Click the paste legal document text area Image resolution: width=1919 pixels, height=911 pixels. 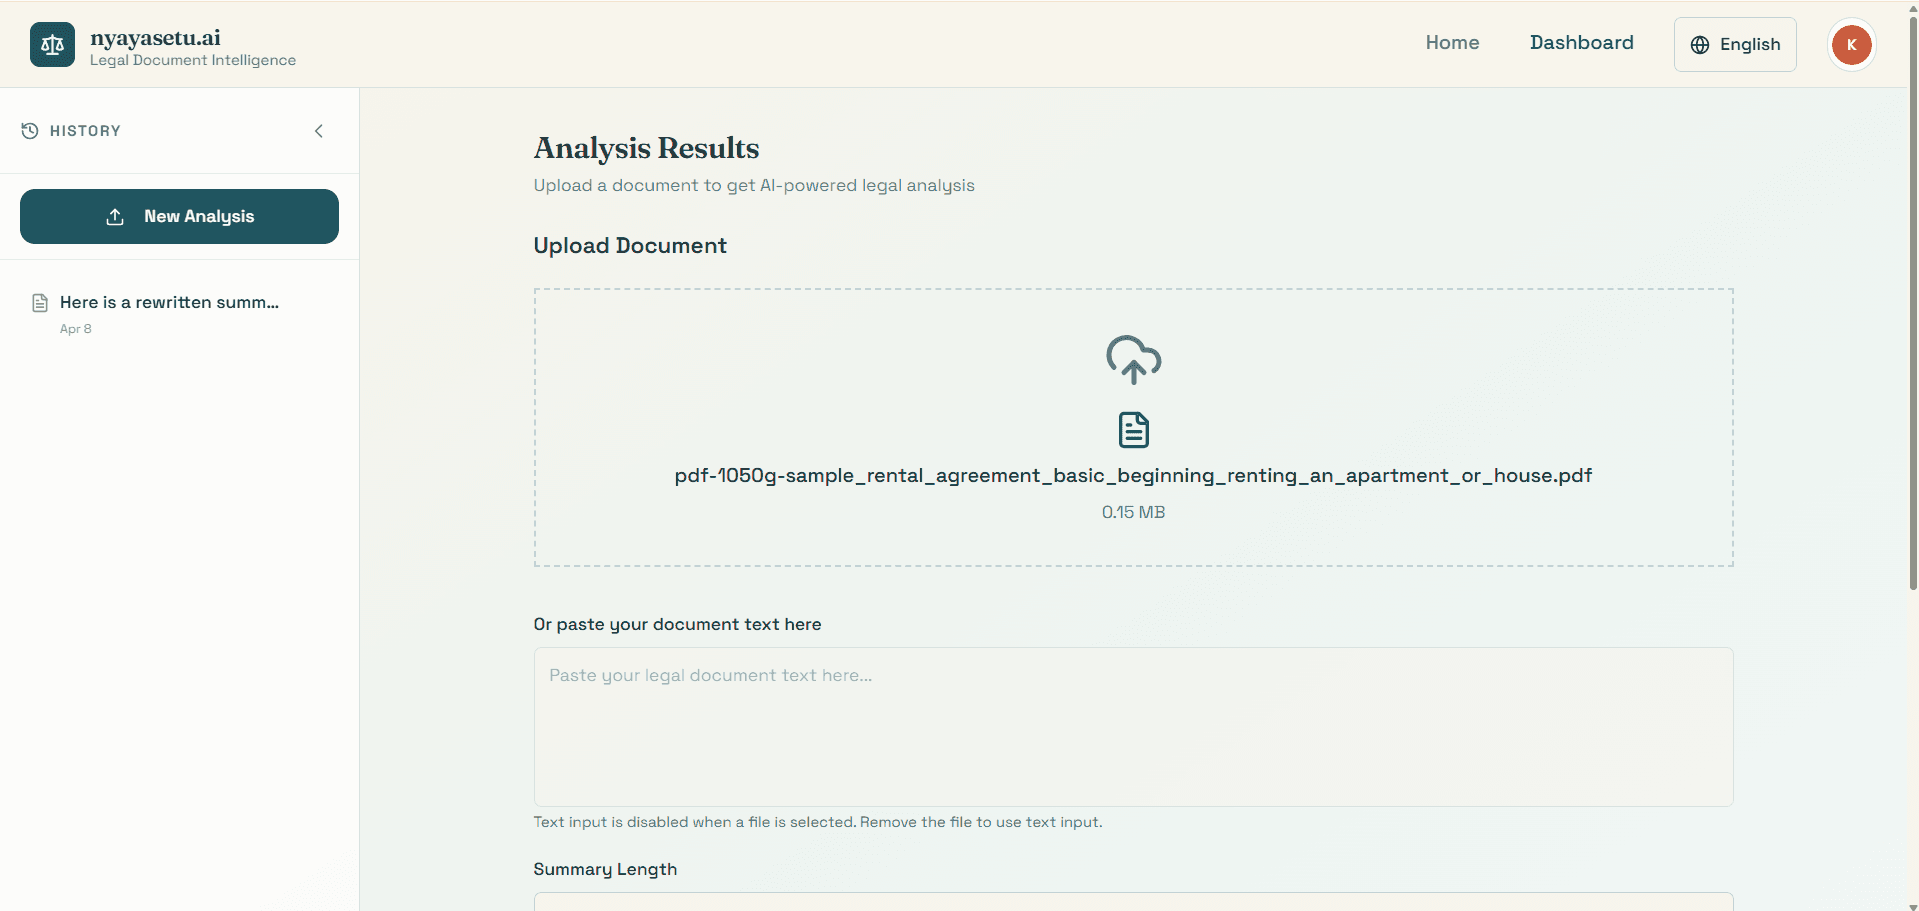tap(1133, 726)
